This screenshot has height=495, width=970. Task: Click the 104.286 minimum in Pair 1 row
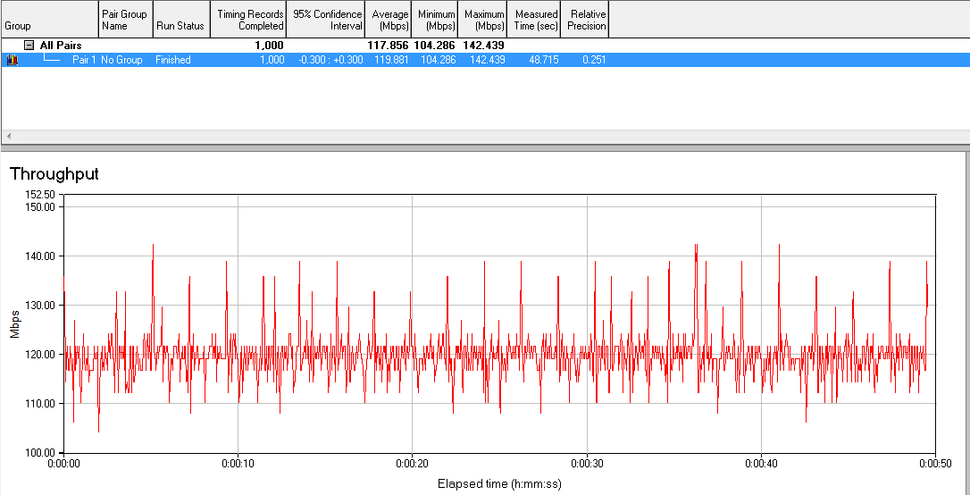pyautogui.click(x=437, y=60)
